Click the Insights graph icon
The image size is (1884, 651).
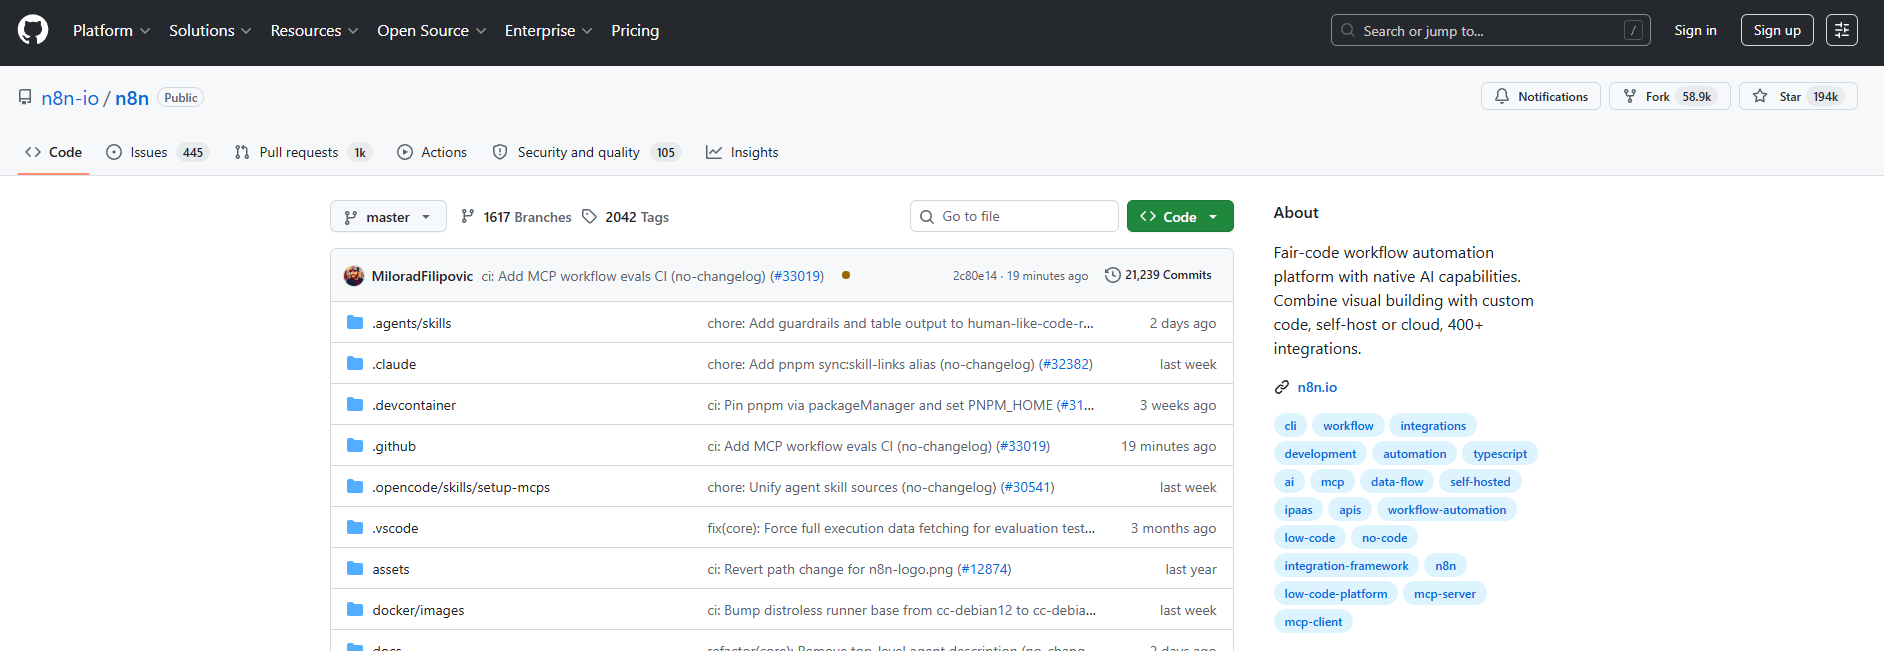pos(714,152)
